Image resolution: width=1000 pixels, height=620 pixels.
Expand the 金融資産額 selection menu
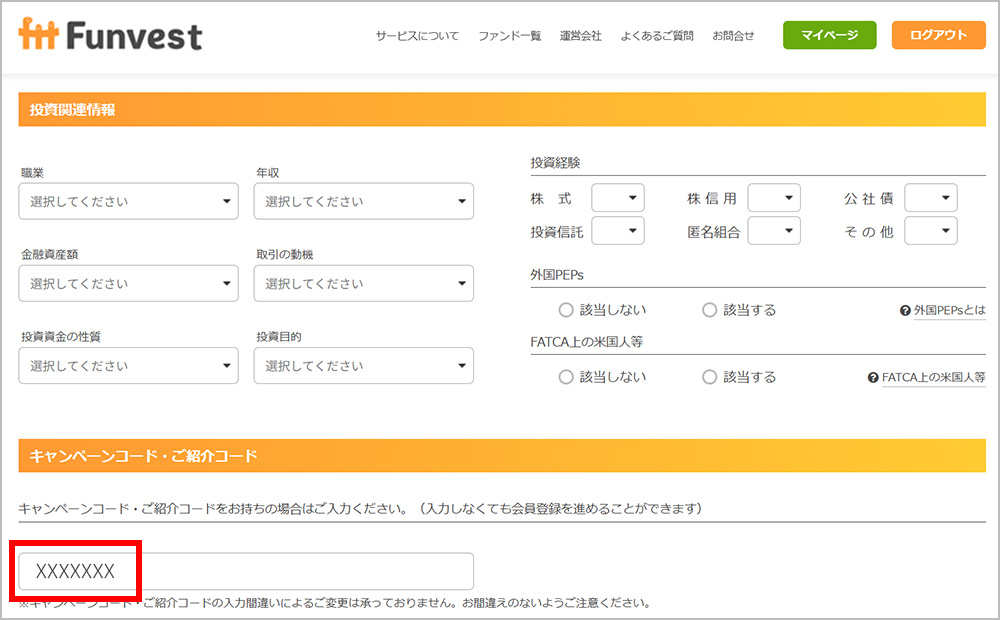pos(128,283)
